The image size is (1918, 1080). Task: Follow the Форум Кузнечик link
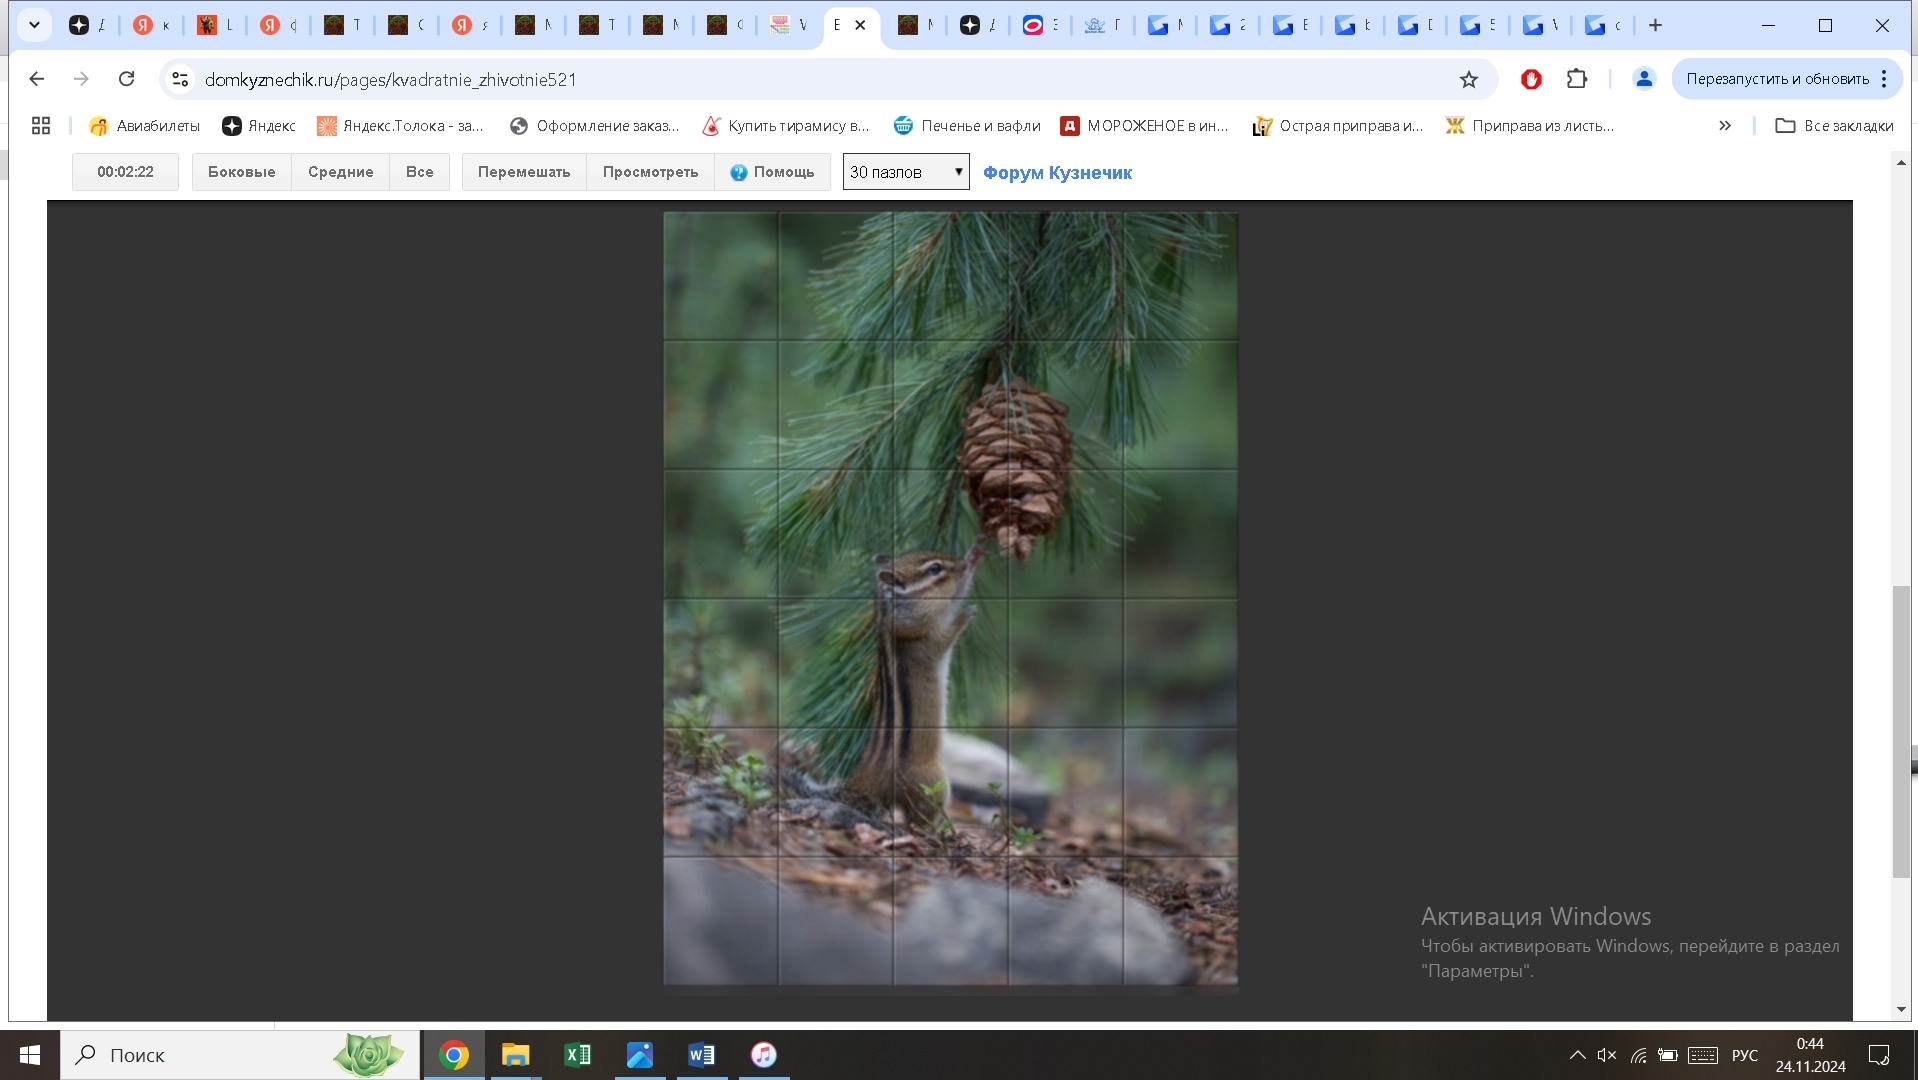click(x=1057, y=173)
